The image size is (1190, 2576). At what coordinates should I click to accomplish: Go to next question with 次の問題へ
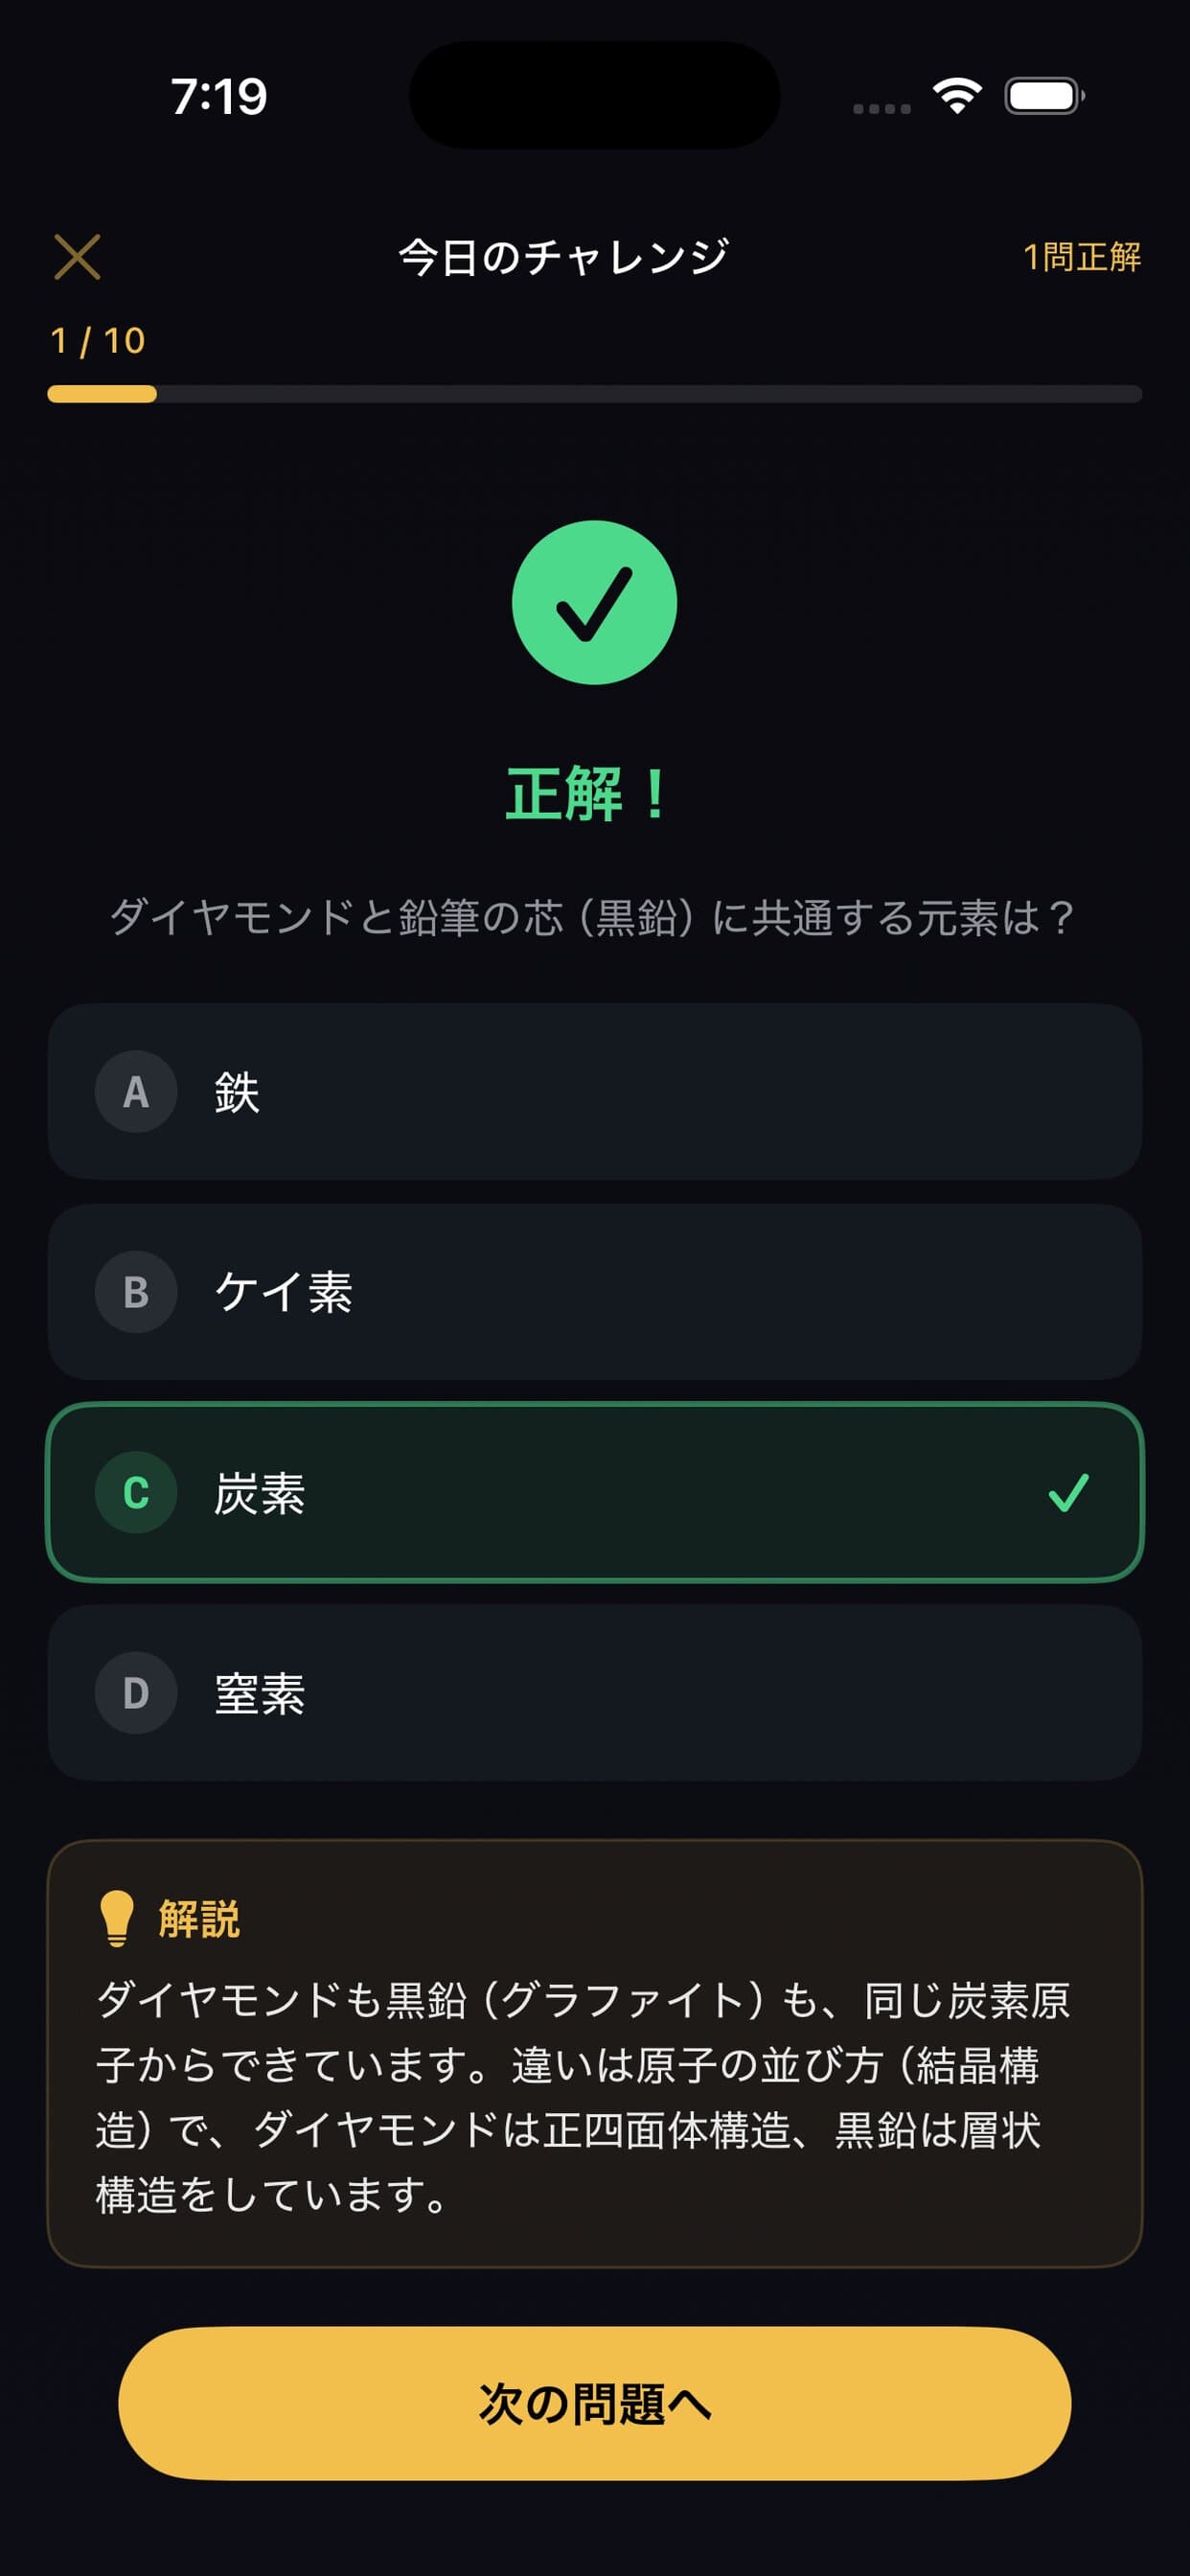click(594, 2403)
